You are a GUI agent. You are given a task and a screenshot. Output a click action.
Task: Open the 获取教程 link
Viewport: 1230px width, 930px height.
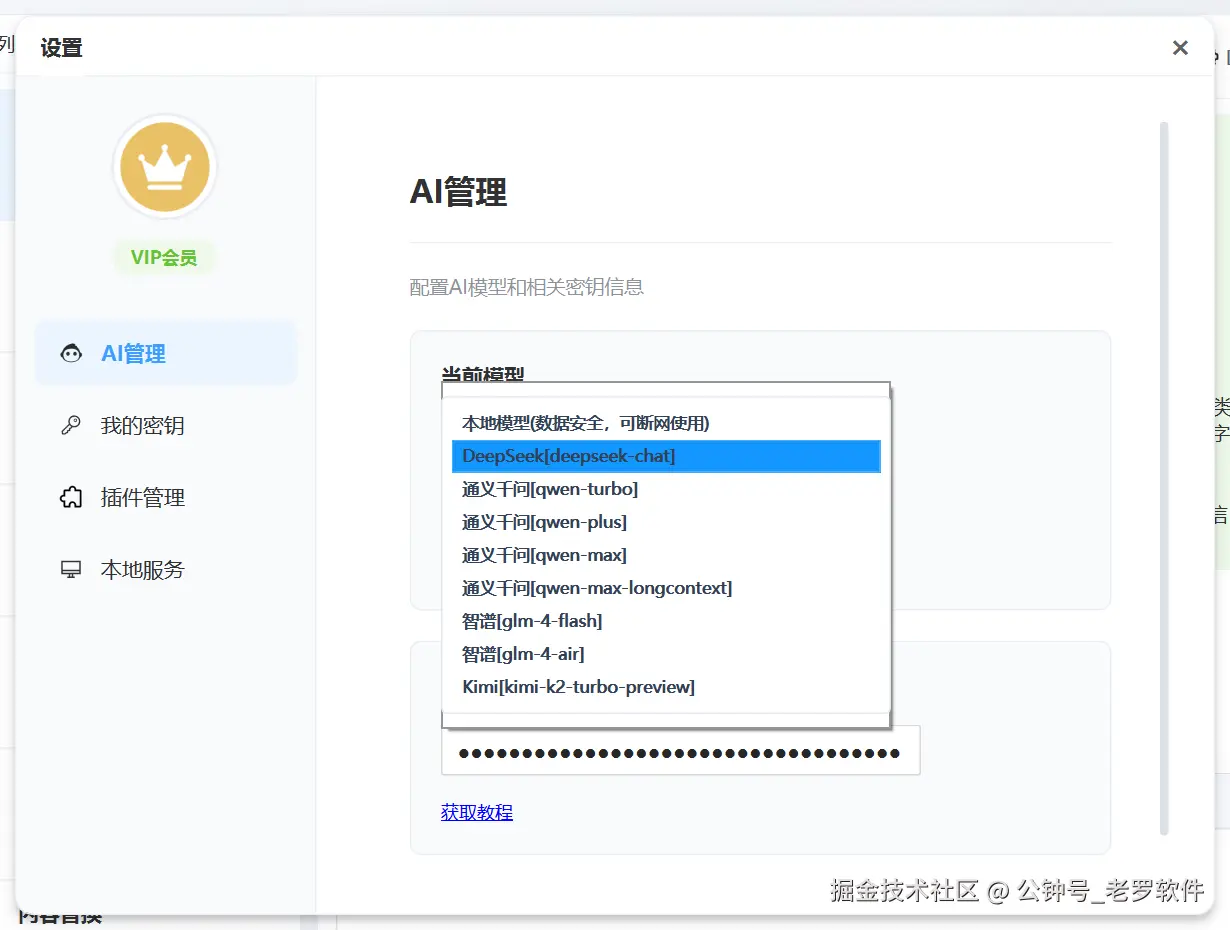[477, 812]
